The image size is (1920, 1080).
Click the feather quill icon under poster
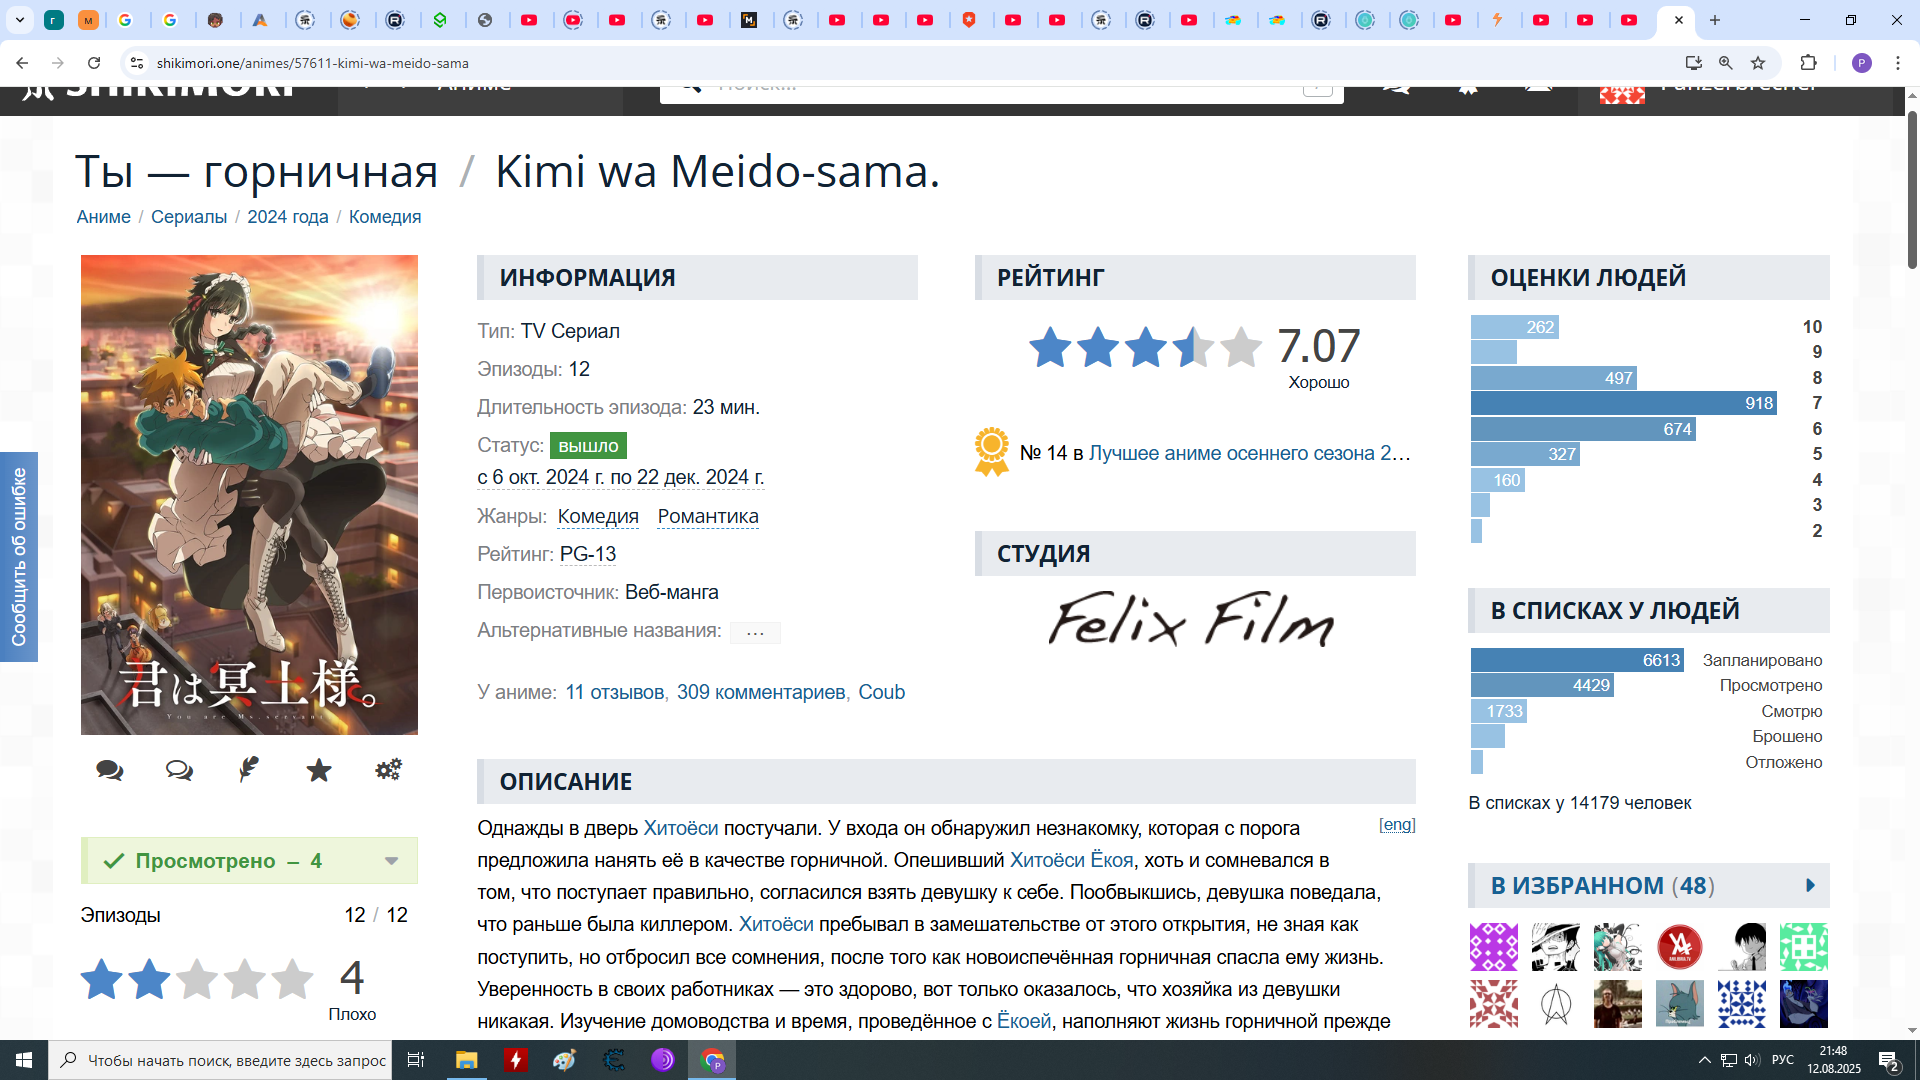click(249, 769)
